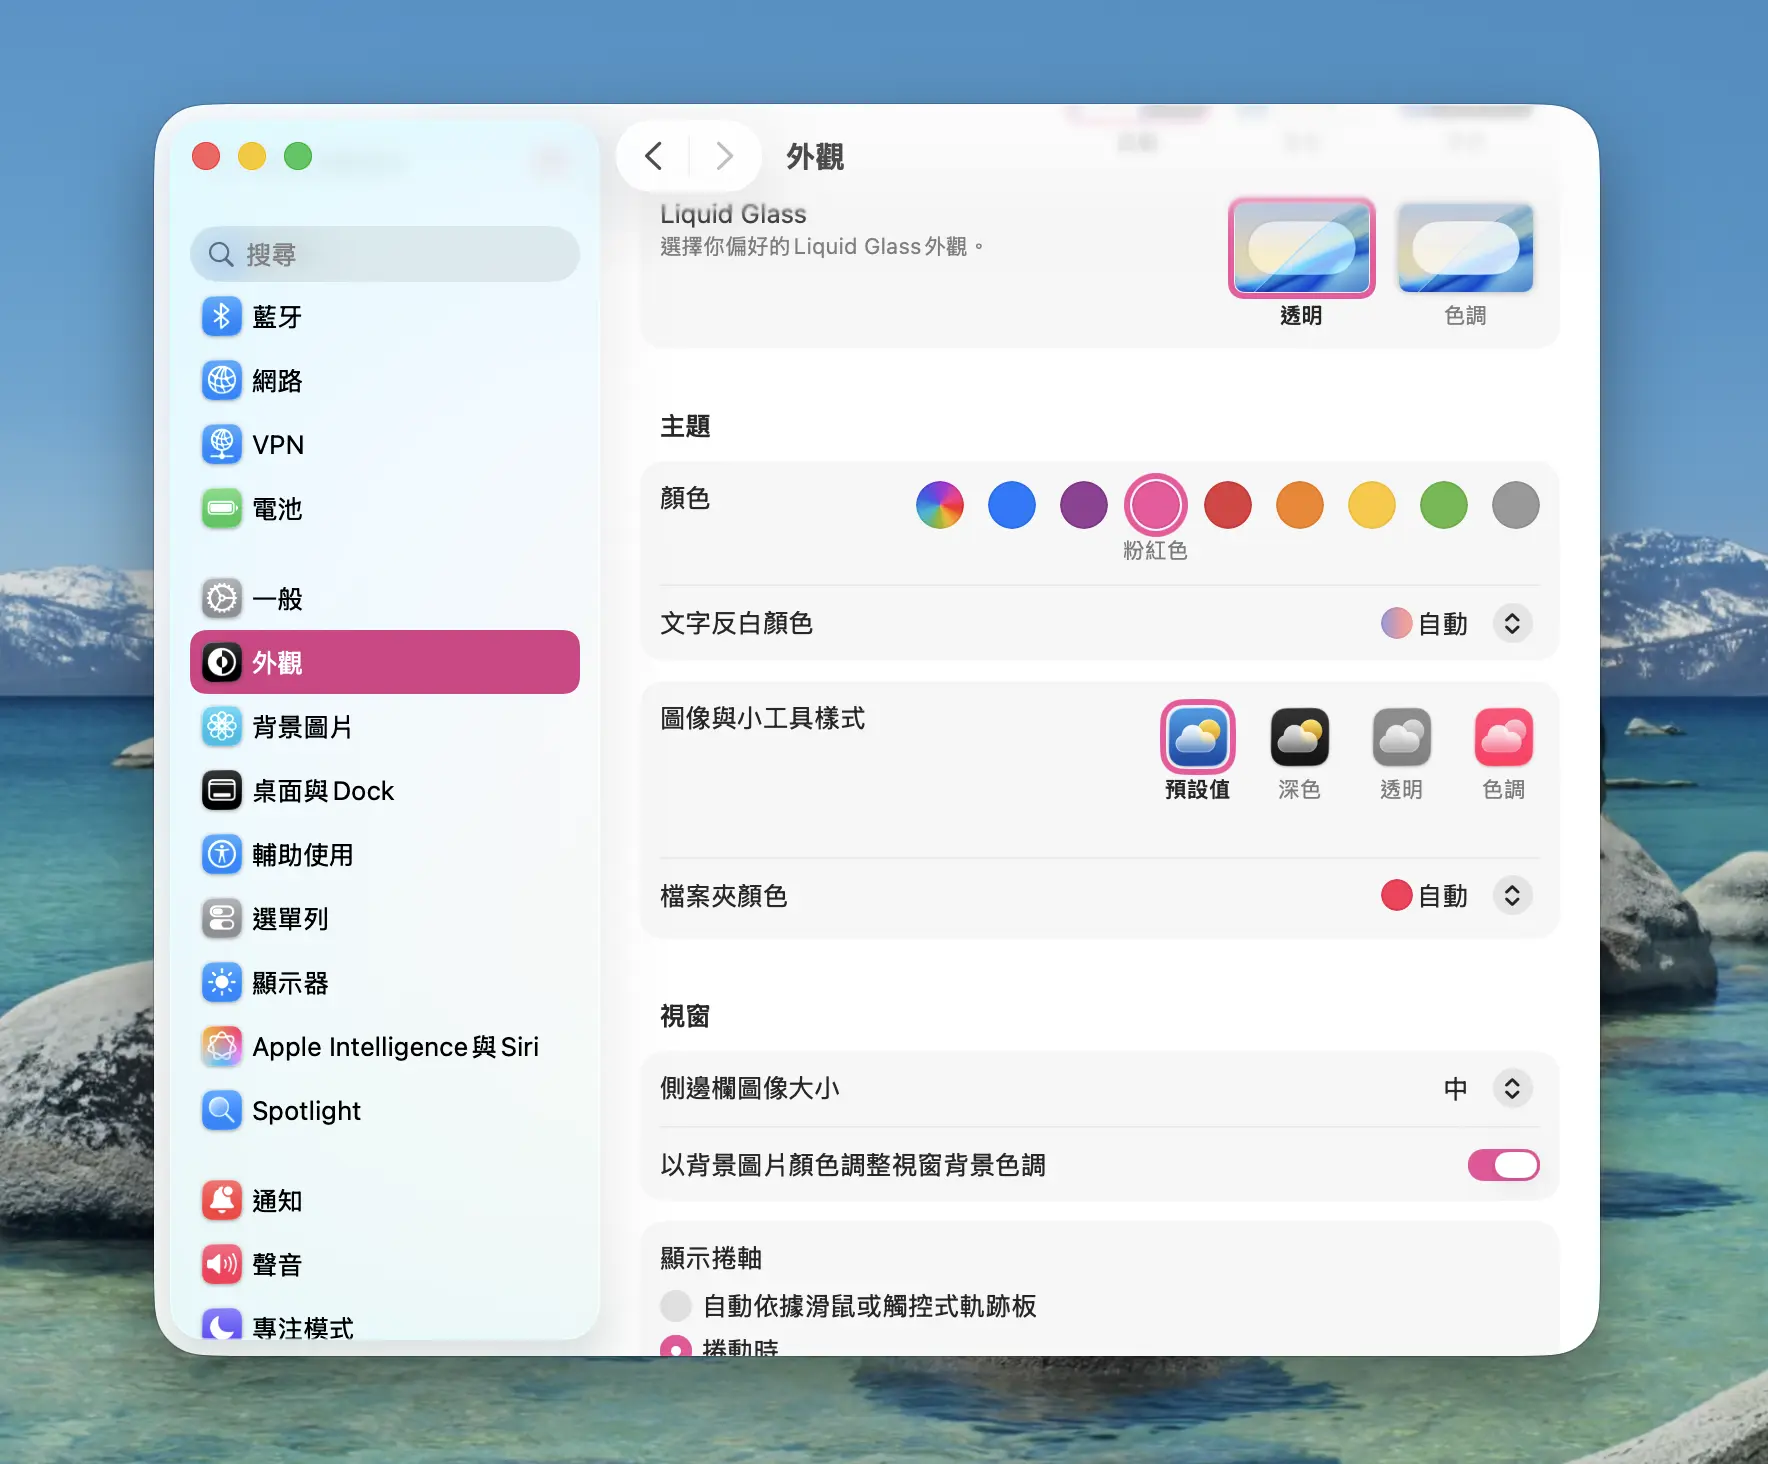Open the 顯示器 display icon
Viewport: 1768px width, 1464px height.
222,983
